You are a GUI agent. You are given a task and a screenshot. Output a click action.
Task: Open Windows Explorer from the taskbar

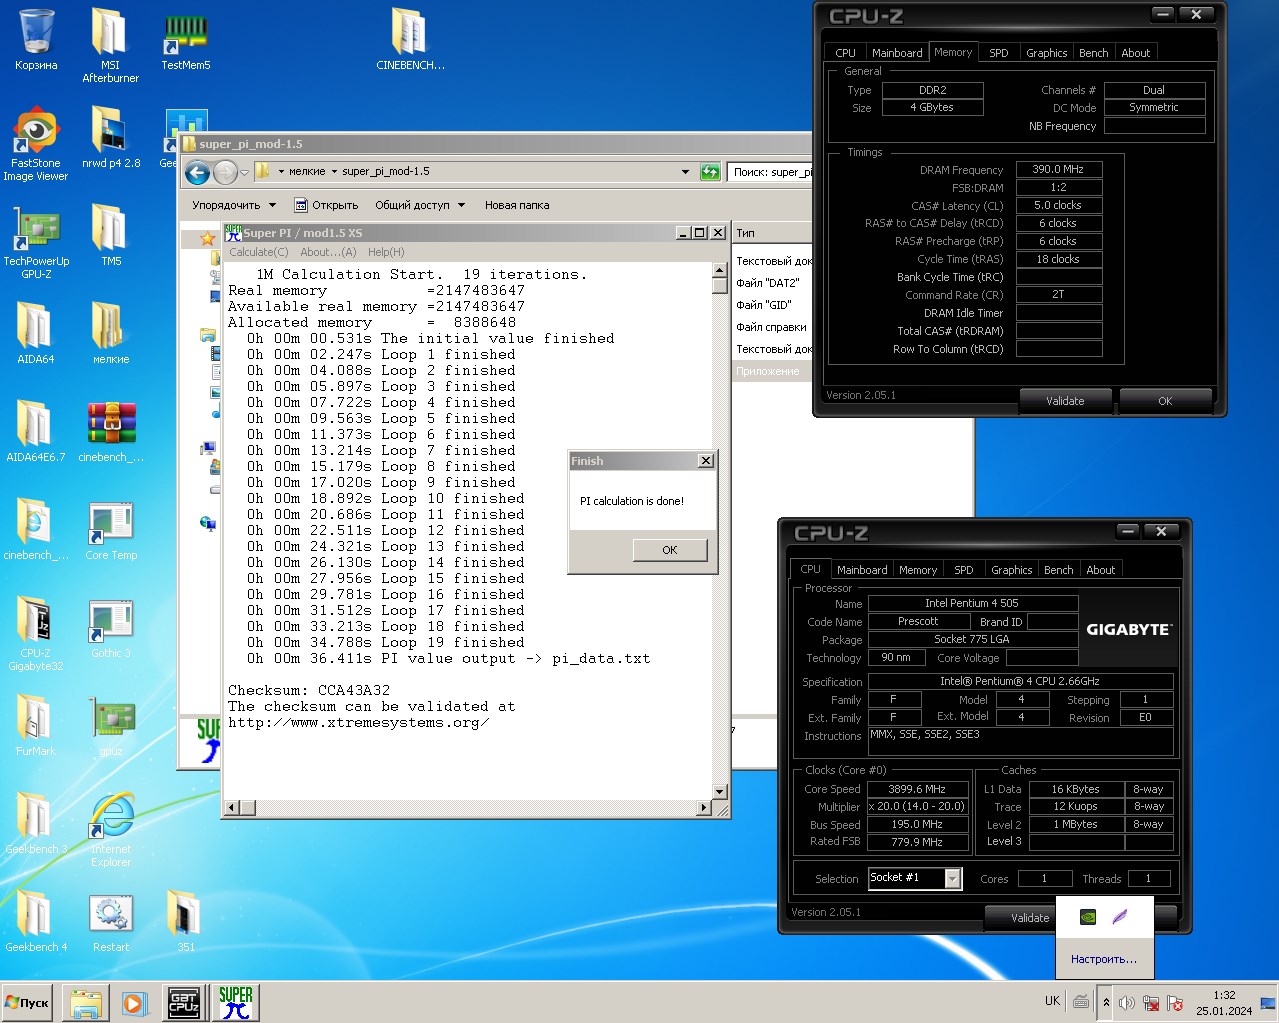[x=85, y=1002]
